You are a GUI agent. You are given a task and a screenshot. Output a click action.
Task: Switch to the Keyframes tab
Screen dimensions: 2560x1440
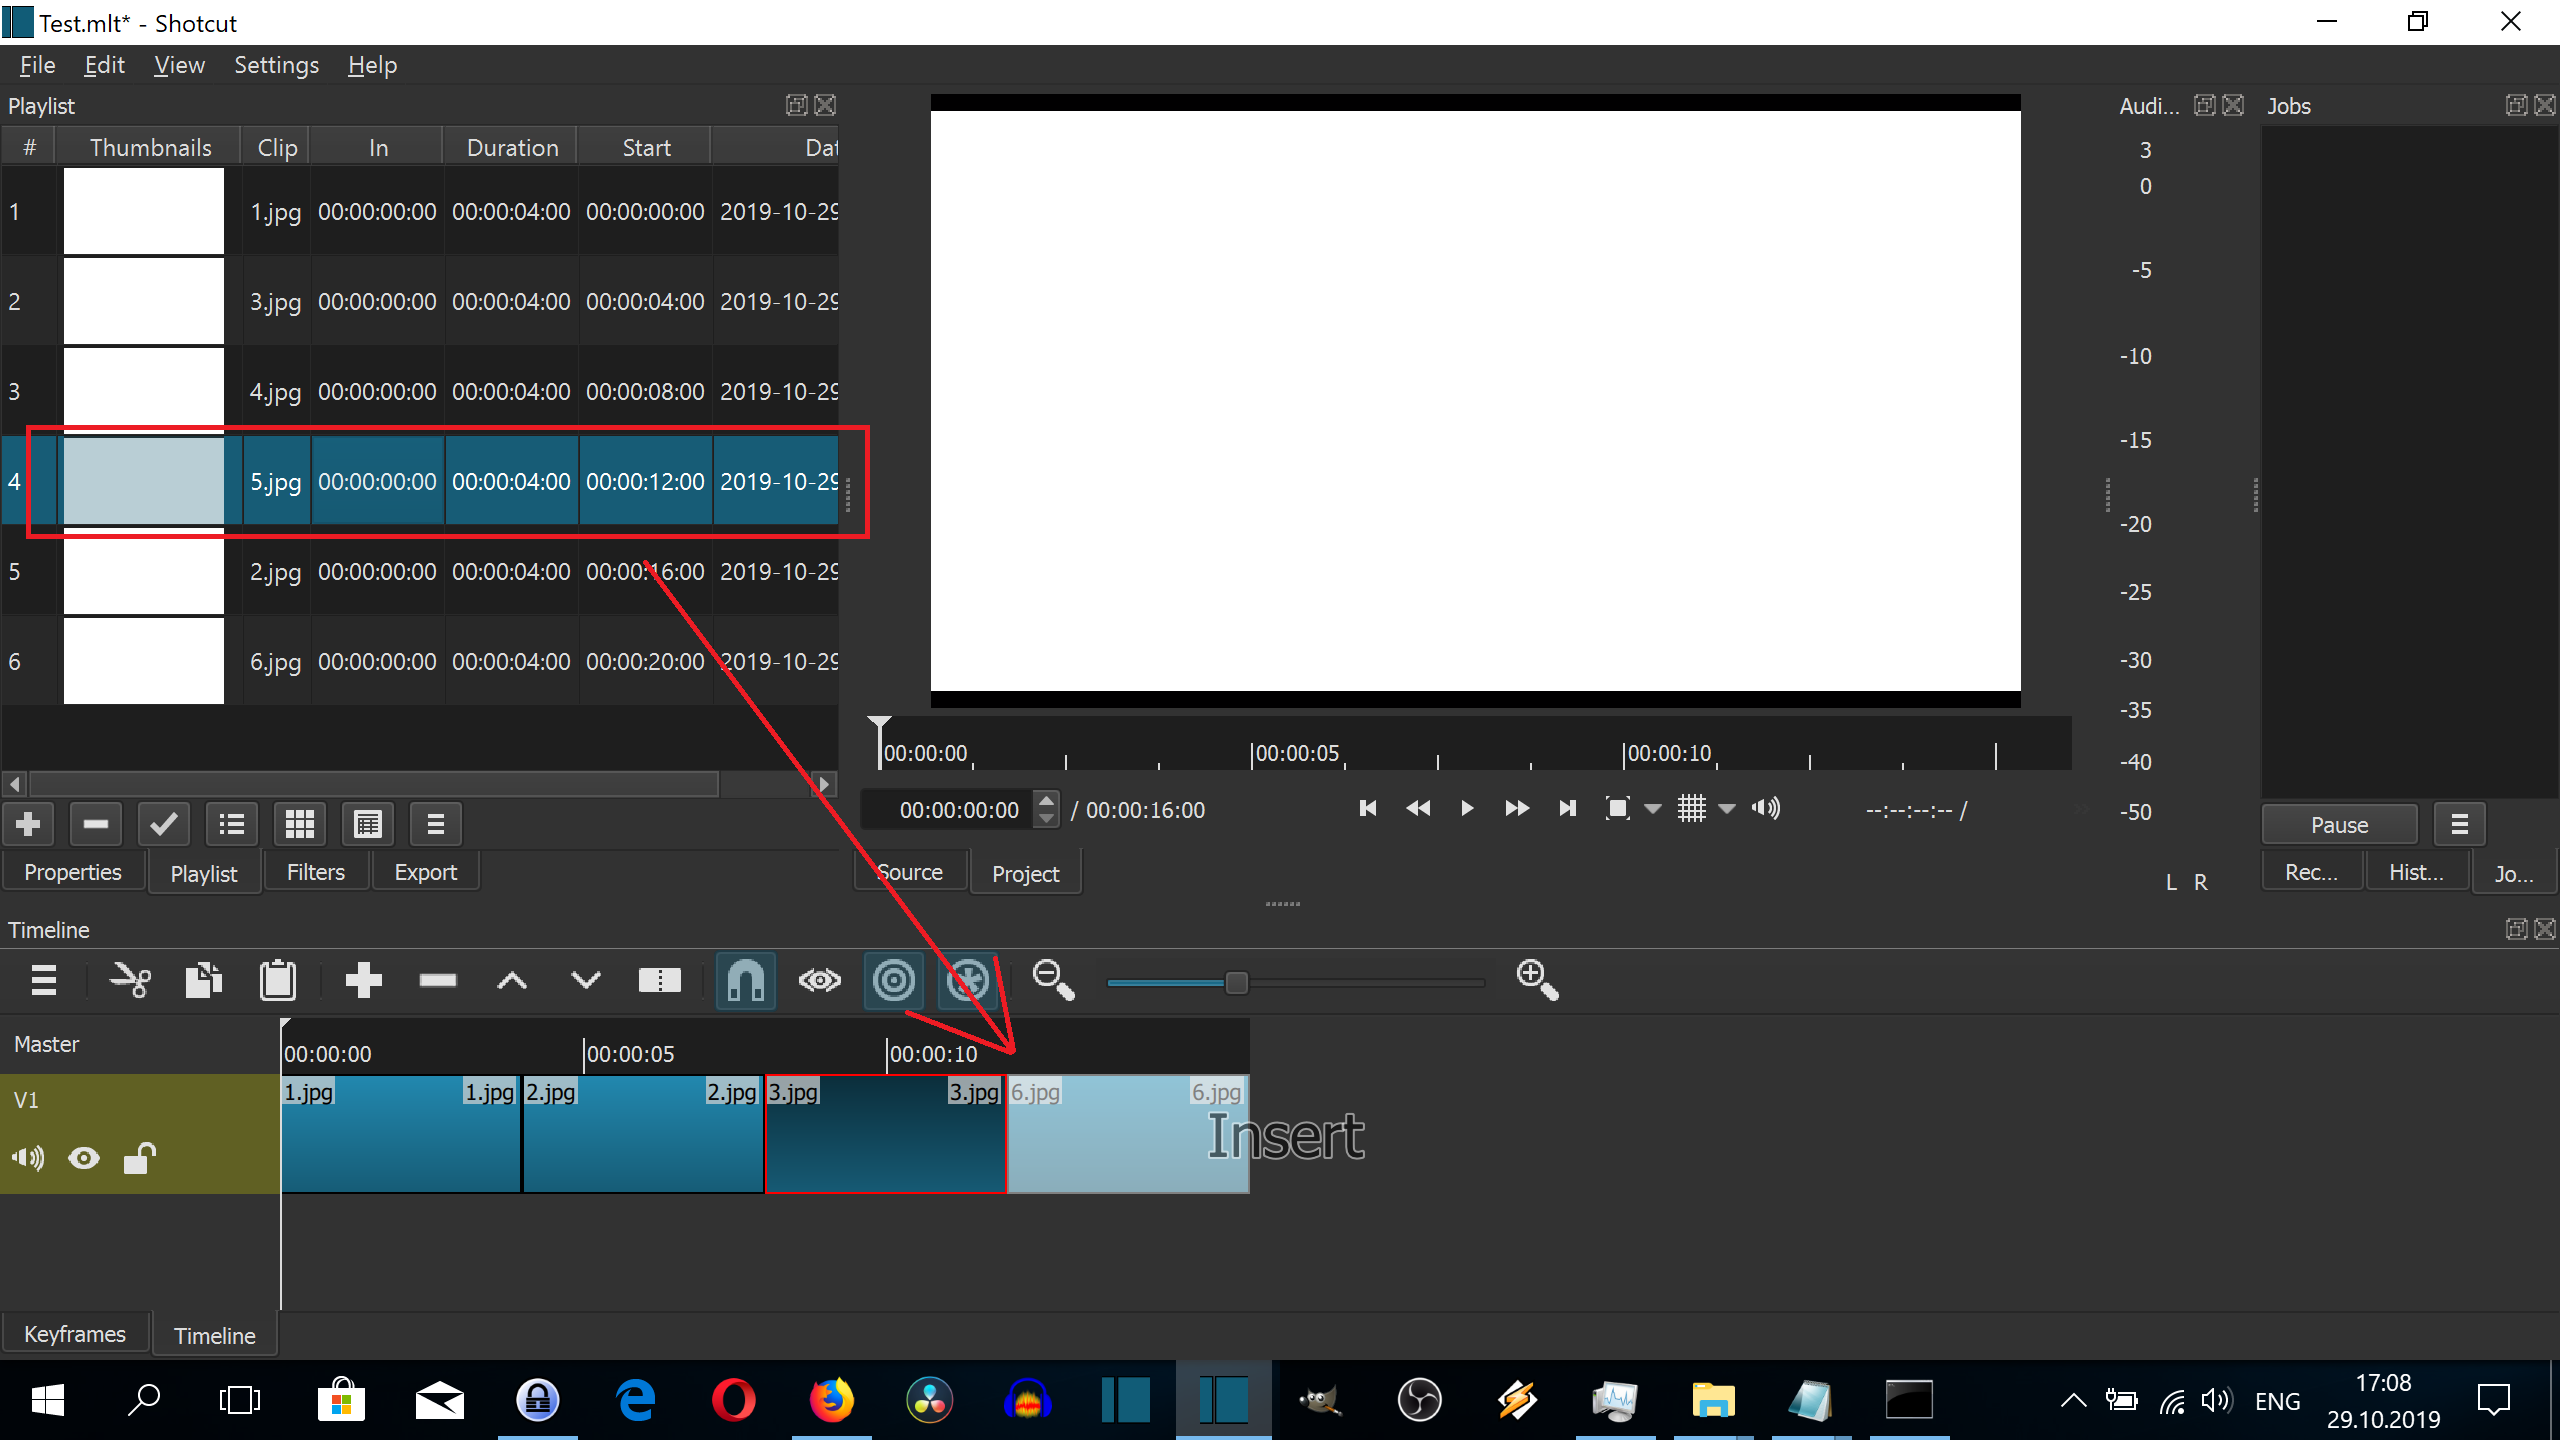pos(74,1332)
